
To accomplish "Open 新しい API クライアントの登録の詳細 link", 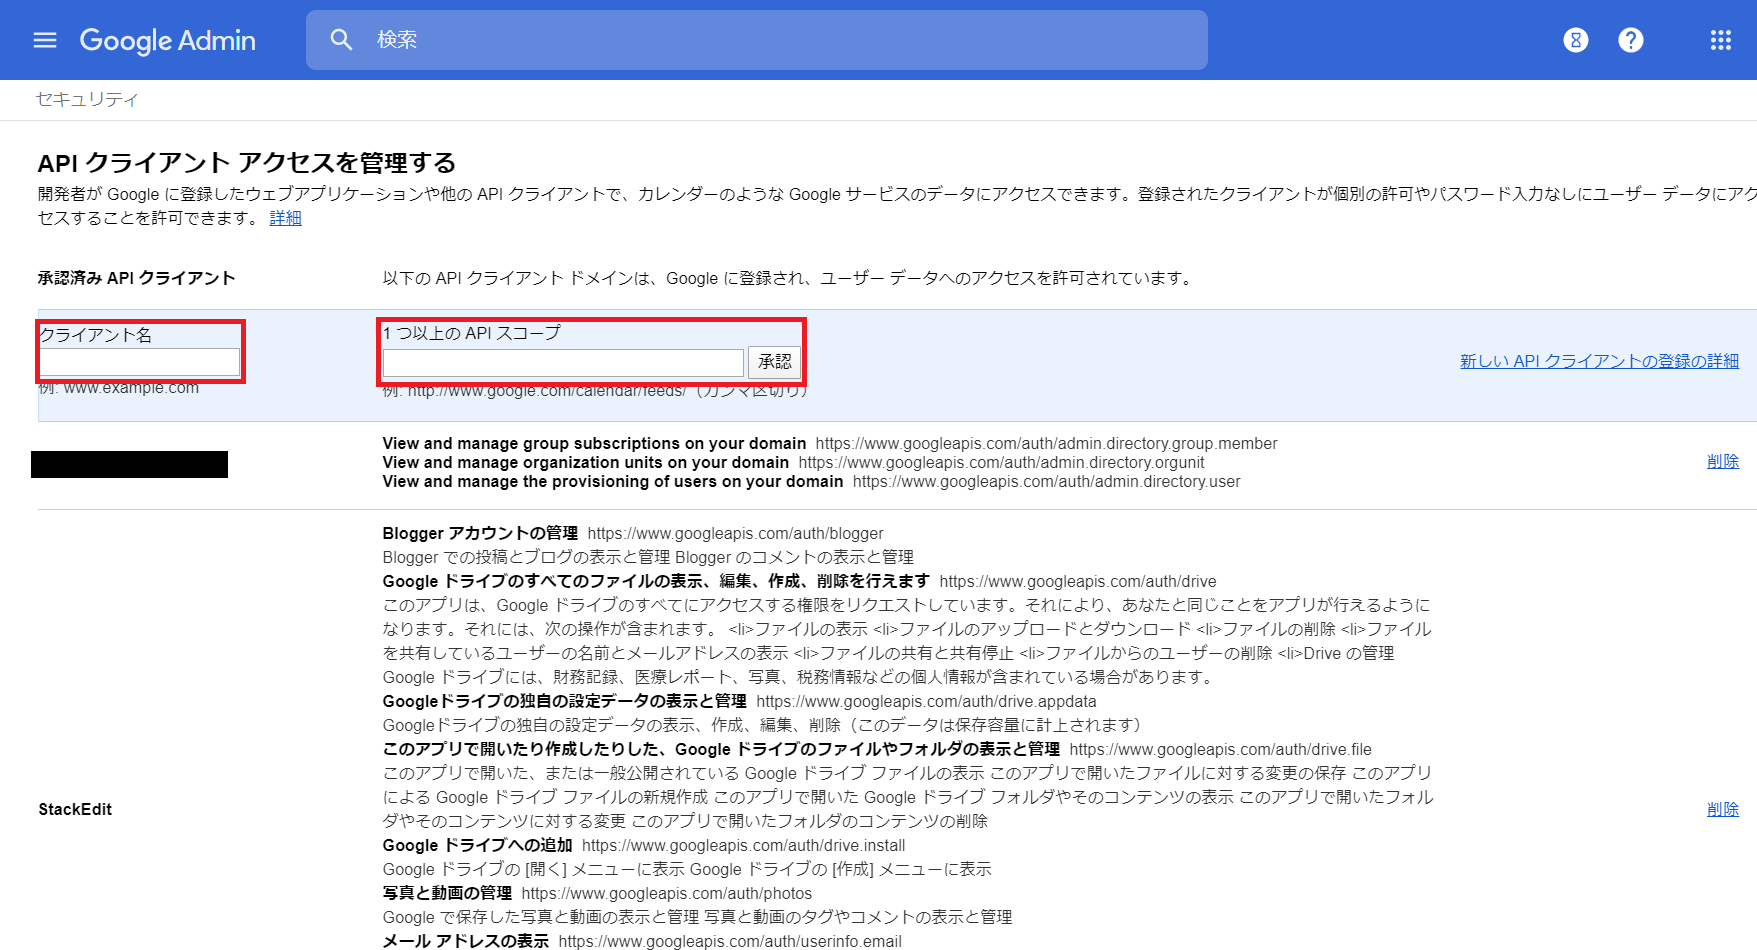I will (1599, 361).
